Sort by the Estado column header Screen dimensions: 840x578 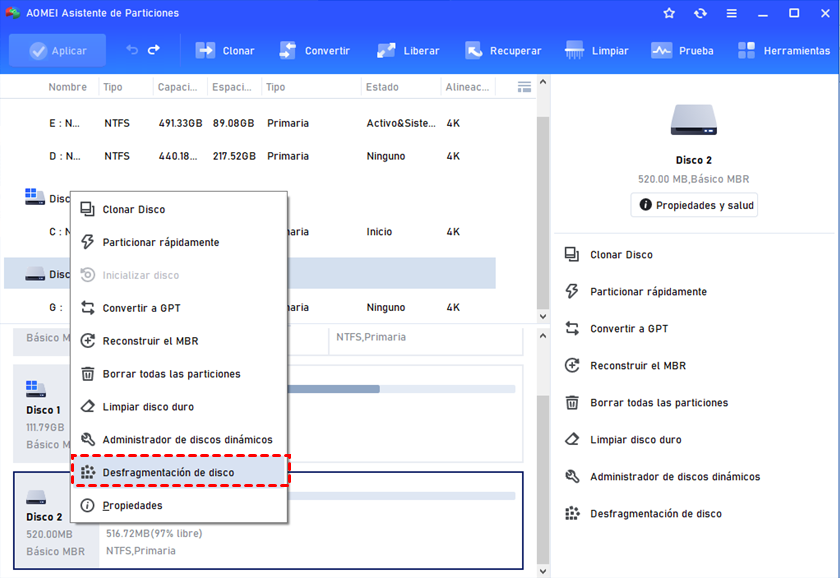(382, 87)
